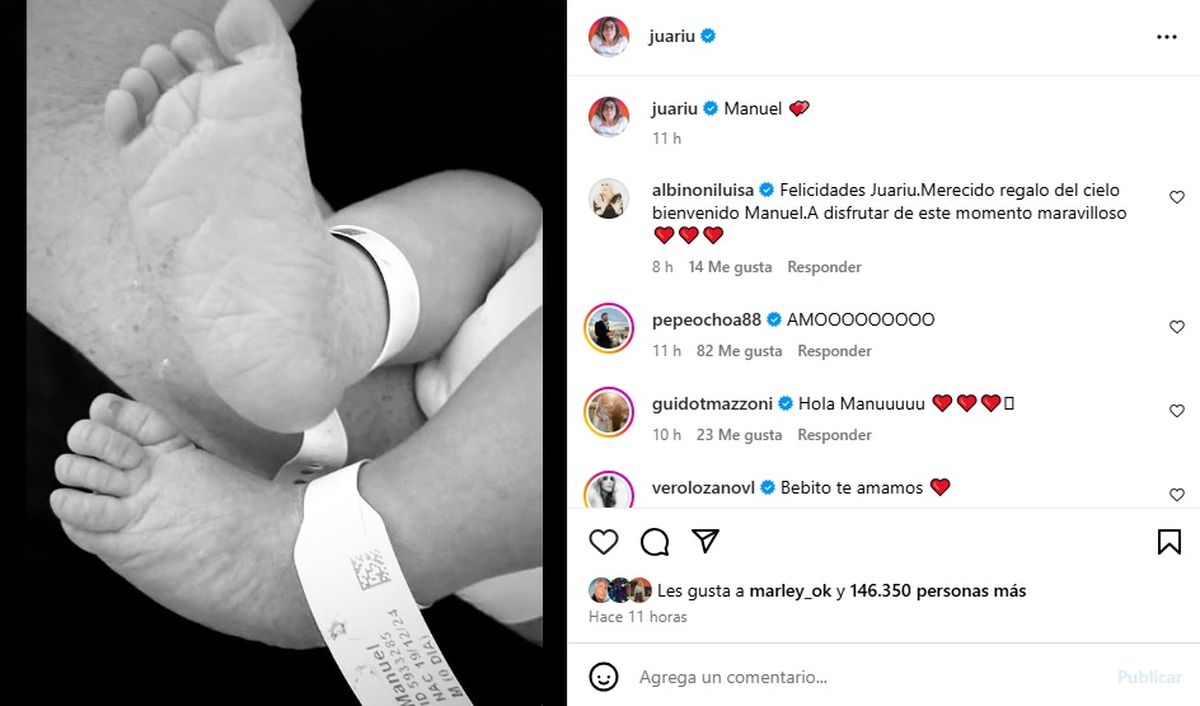Reply to albinoniluisa's comment
The height and width of the screenshot is (706, 1200).
[824, 267]
